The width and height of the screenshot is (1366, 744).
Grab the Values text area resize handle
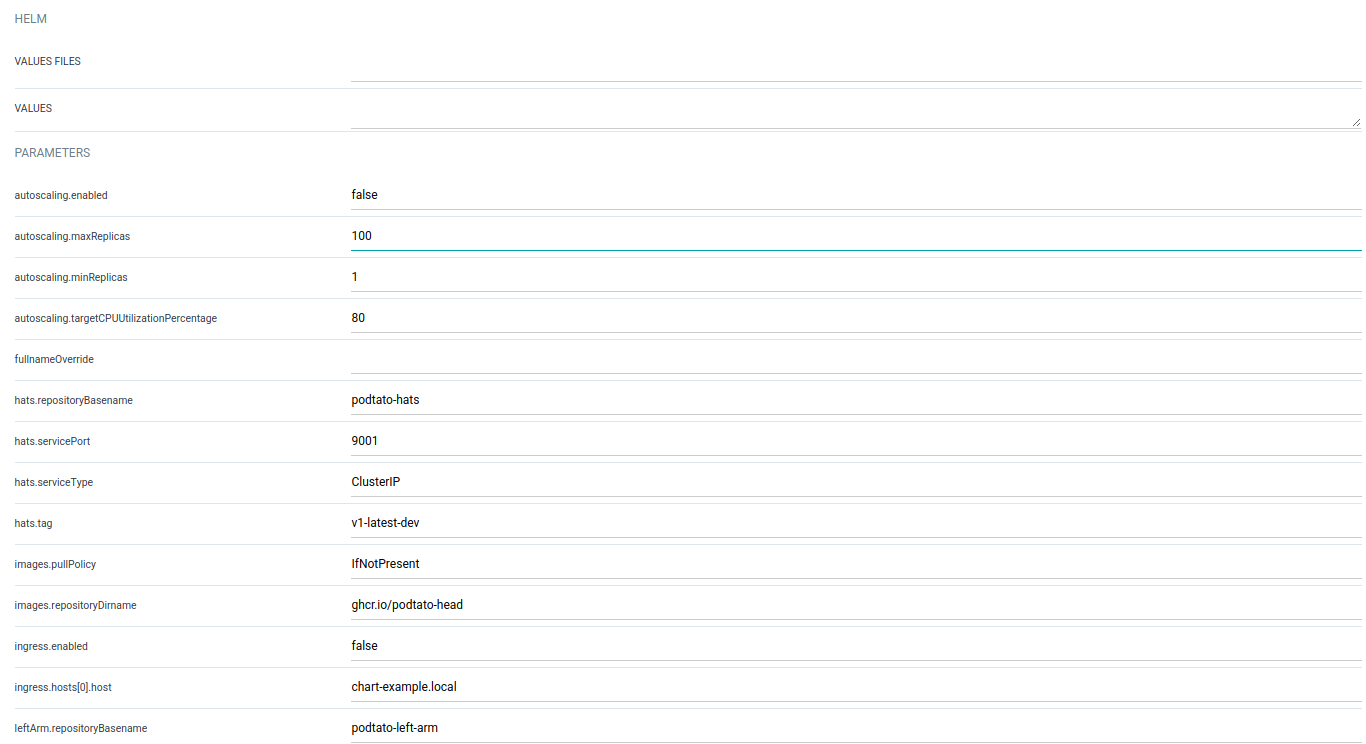coord(1355,122)
